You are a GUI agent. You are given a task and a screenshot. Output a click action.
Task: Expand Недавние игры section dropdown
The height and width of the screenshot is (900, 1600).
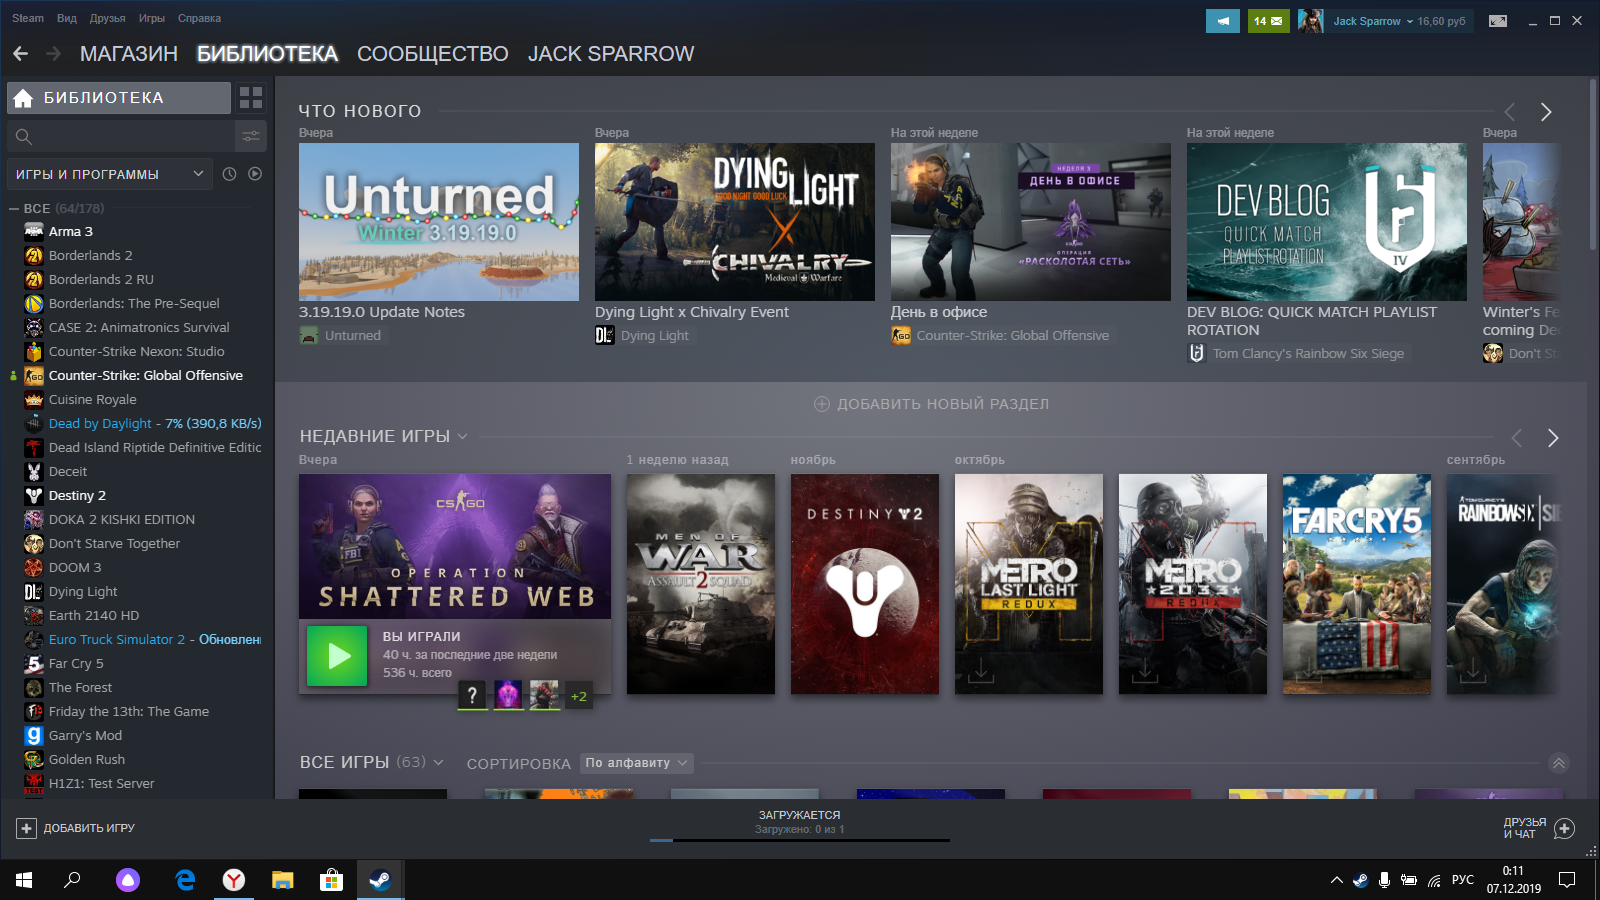462,436
